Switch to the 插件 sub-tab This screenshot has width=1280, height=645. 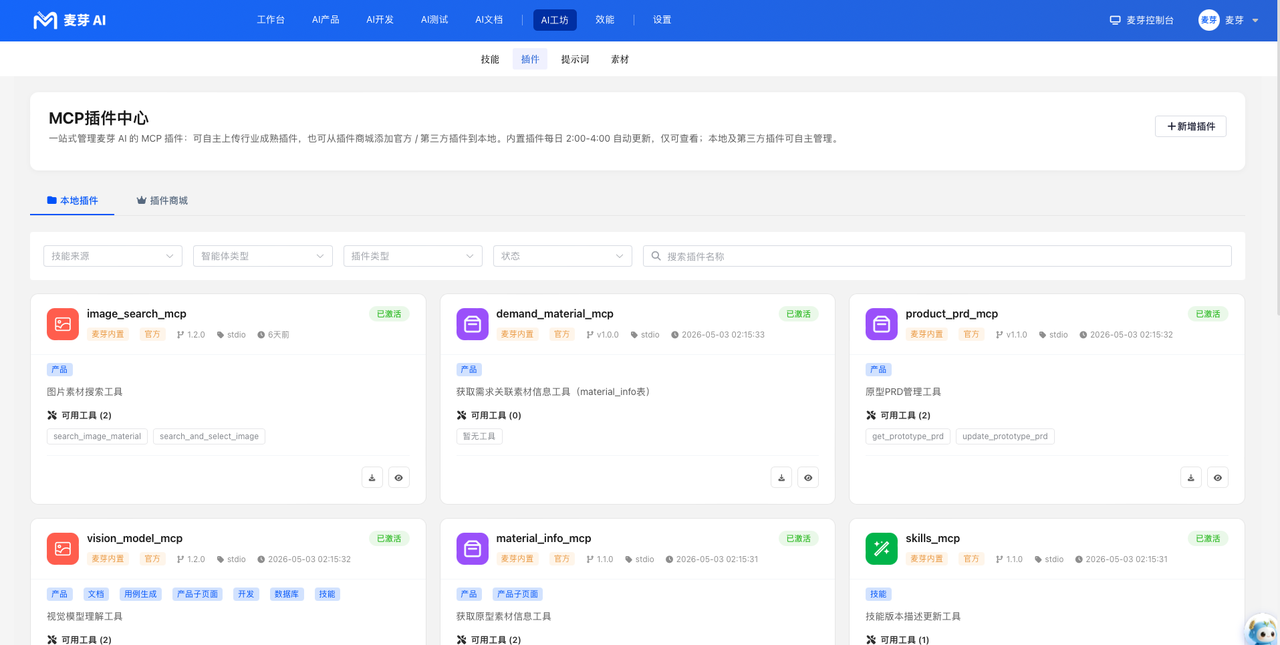(x=530, y=59)
